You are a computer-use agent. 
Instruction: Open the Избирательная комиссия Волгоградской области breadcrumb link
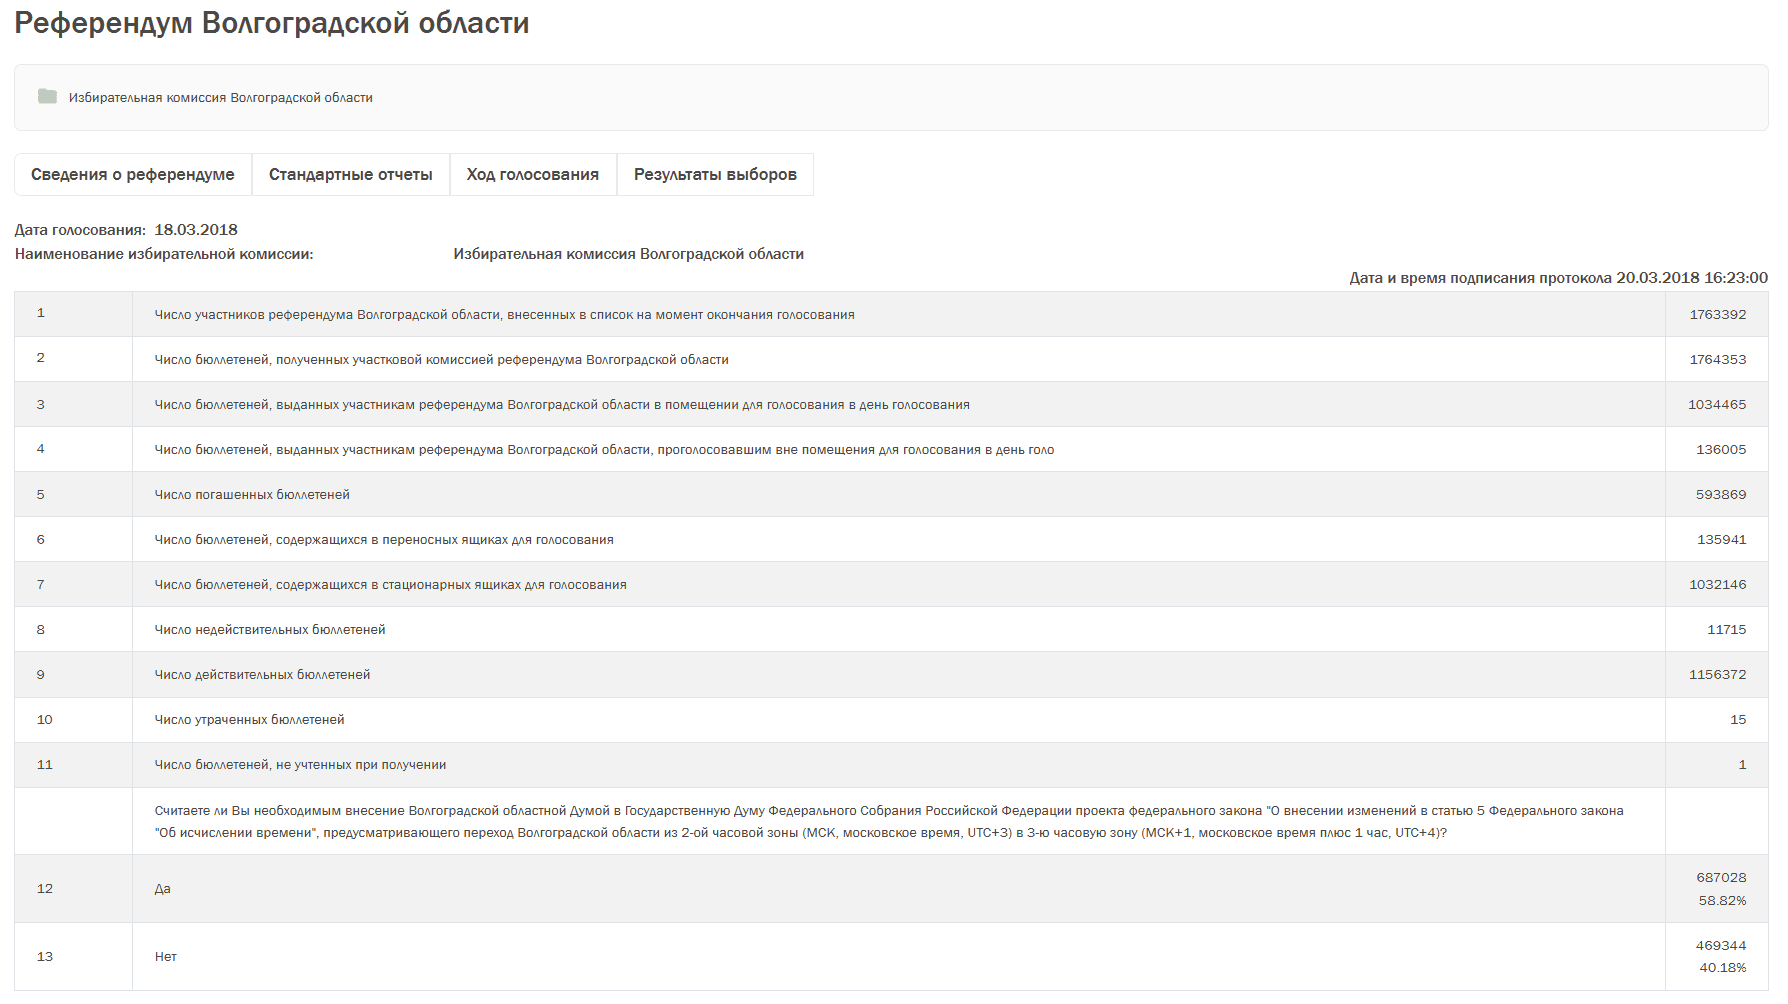point(220,98)
